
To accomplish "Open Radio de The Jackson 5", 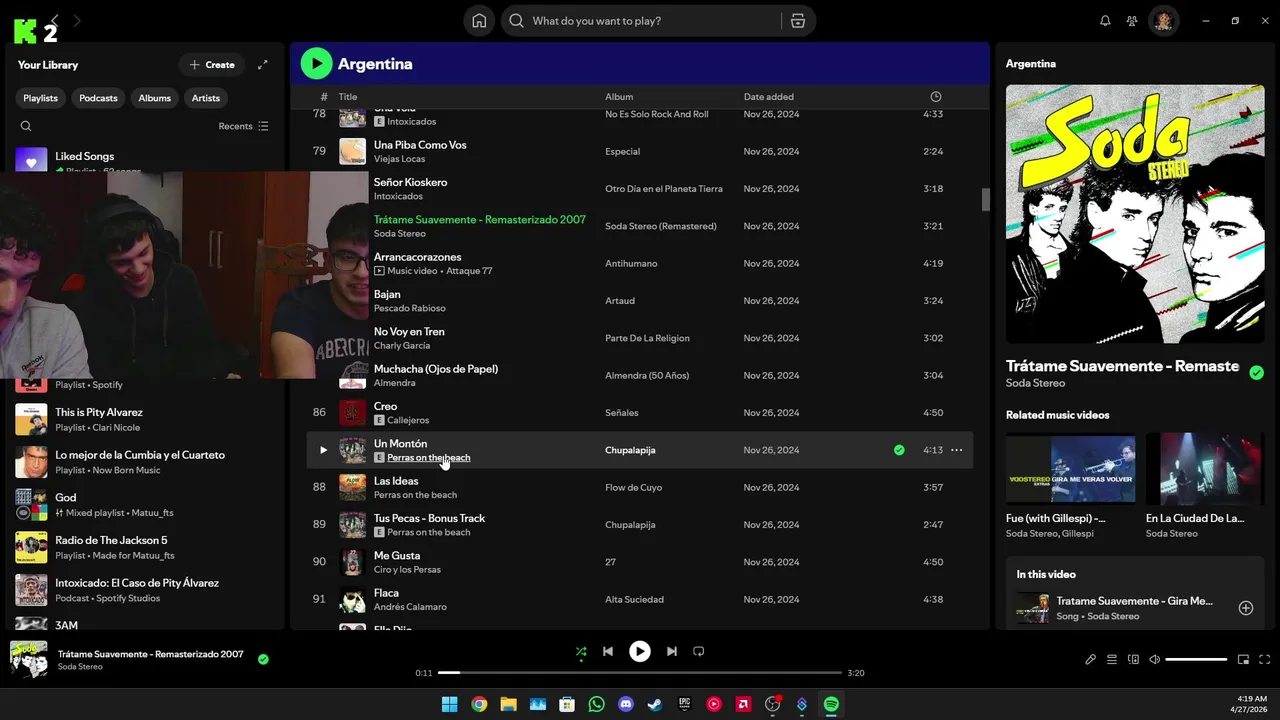I will (x=145, y=547).
